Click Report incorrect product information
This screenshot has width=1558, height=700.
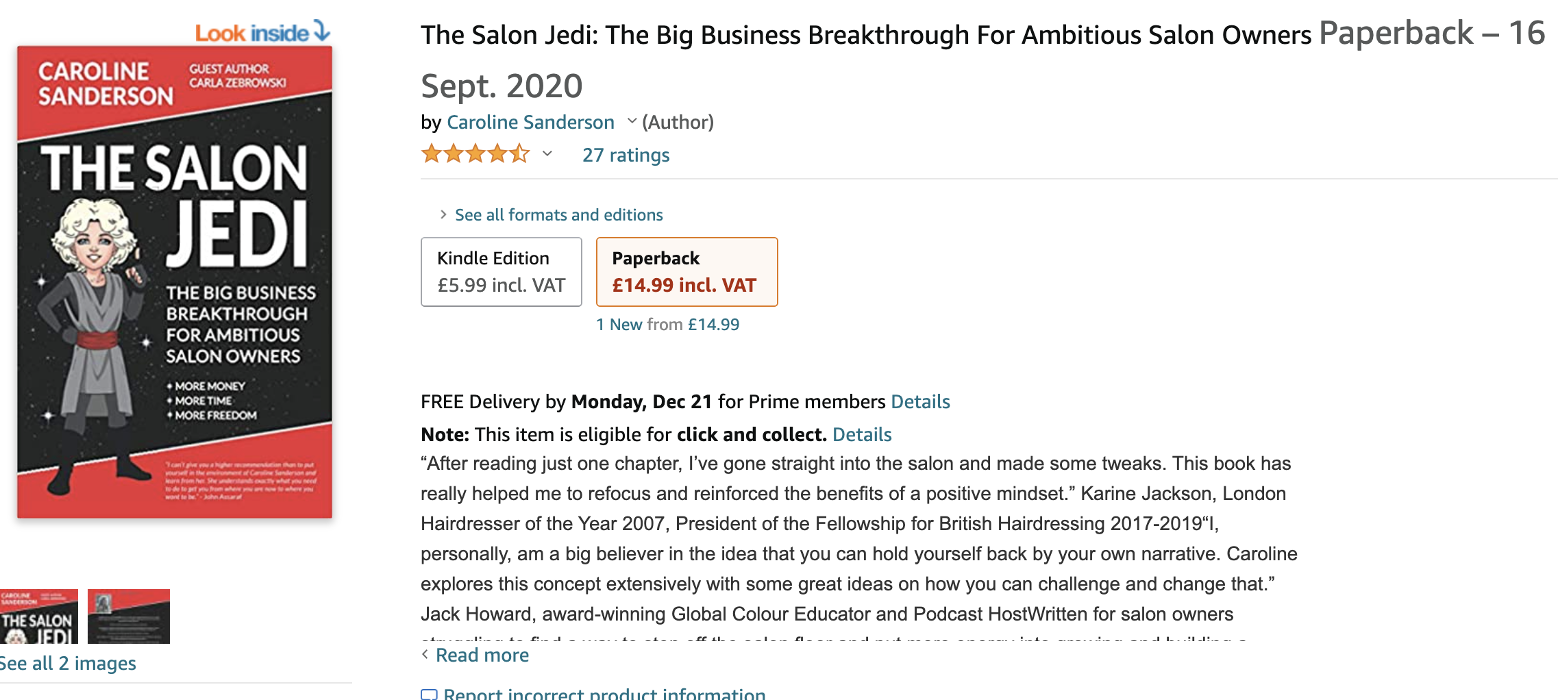click(604, 694)
